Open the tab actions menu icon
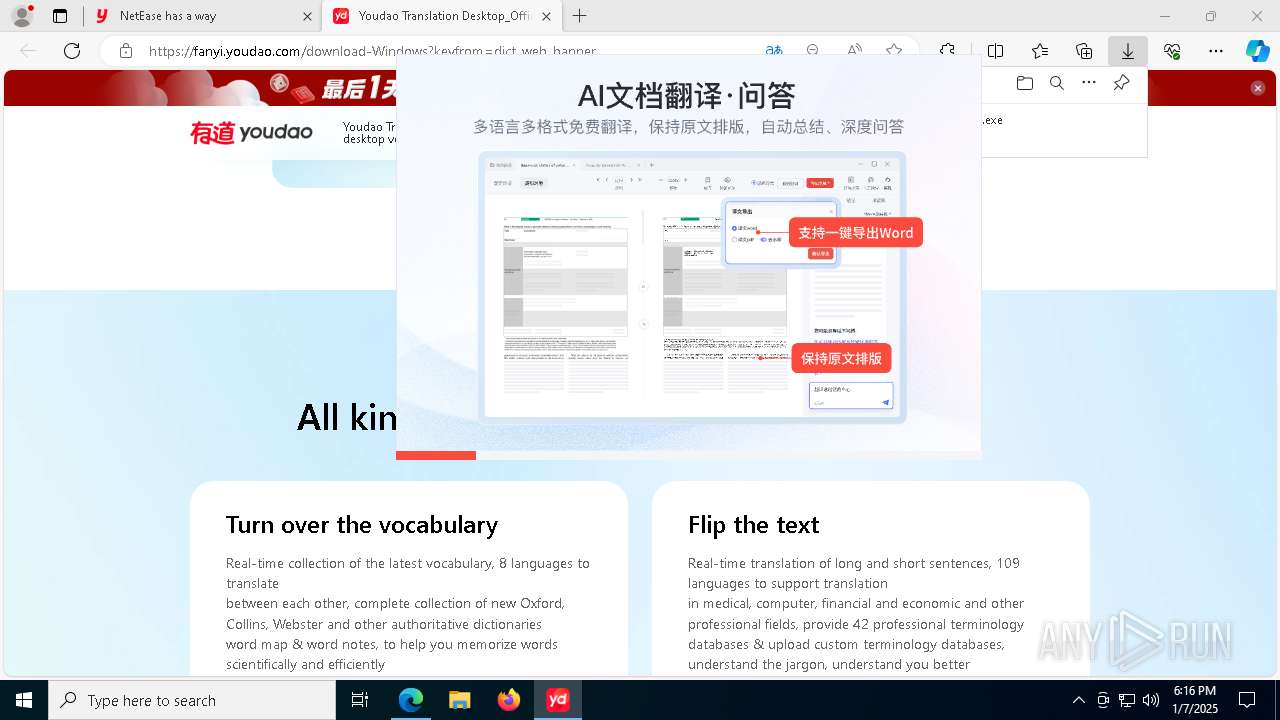This screenshot has width=1280, height=720. click(x=60, y=16)
